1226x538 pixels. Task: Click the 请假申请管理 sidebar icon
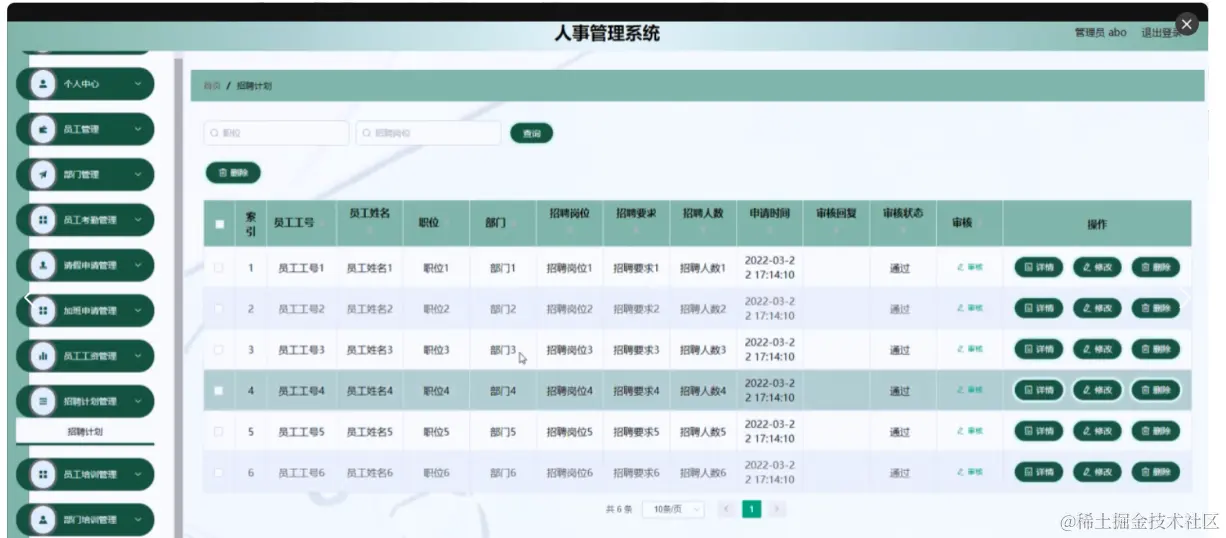42,265
